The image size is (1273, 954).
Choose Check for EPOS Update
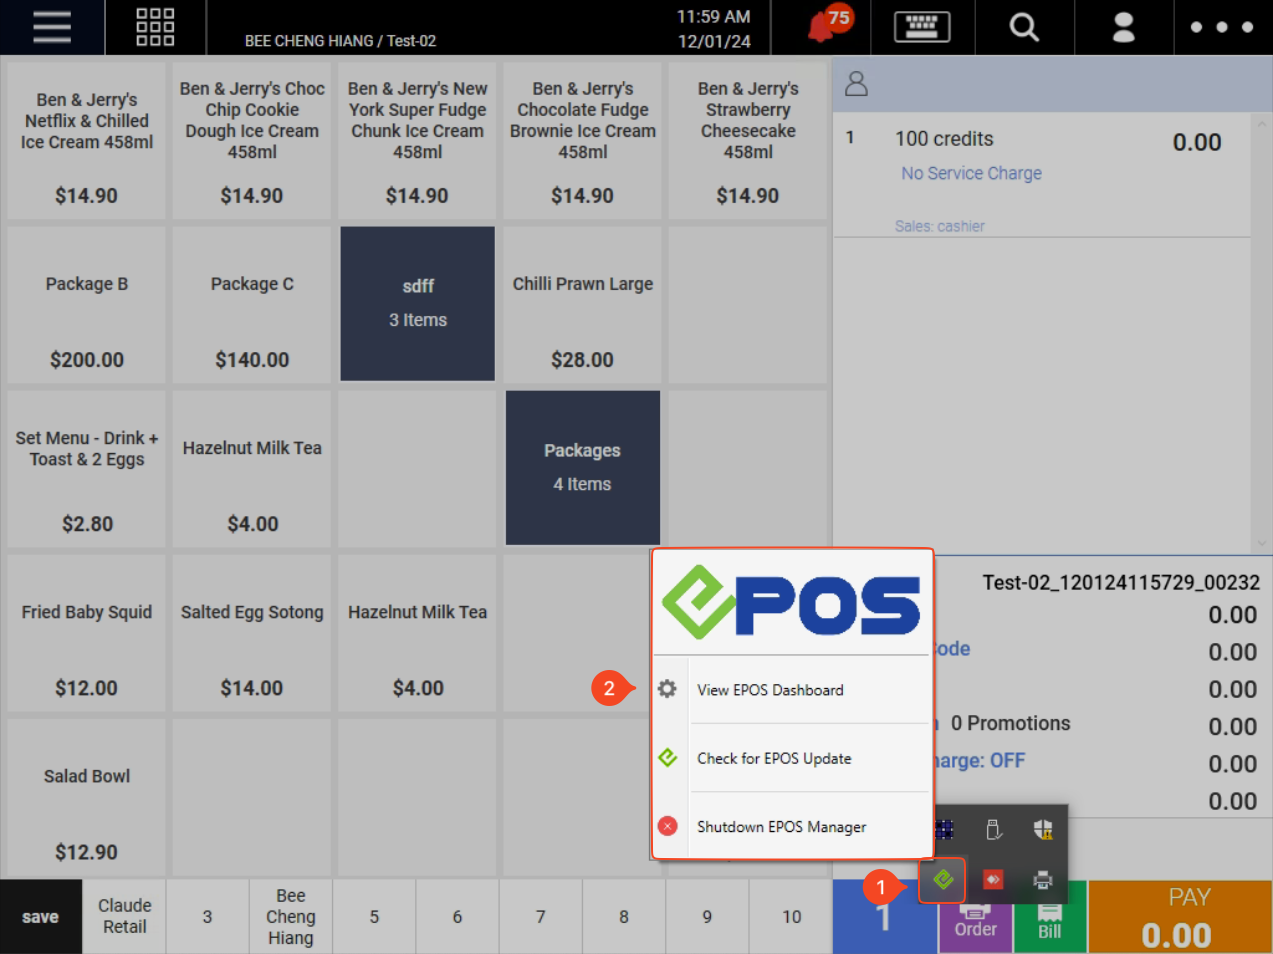792,758
